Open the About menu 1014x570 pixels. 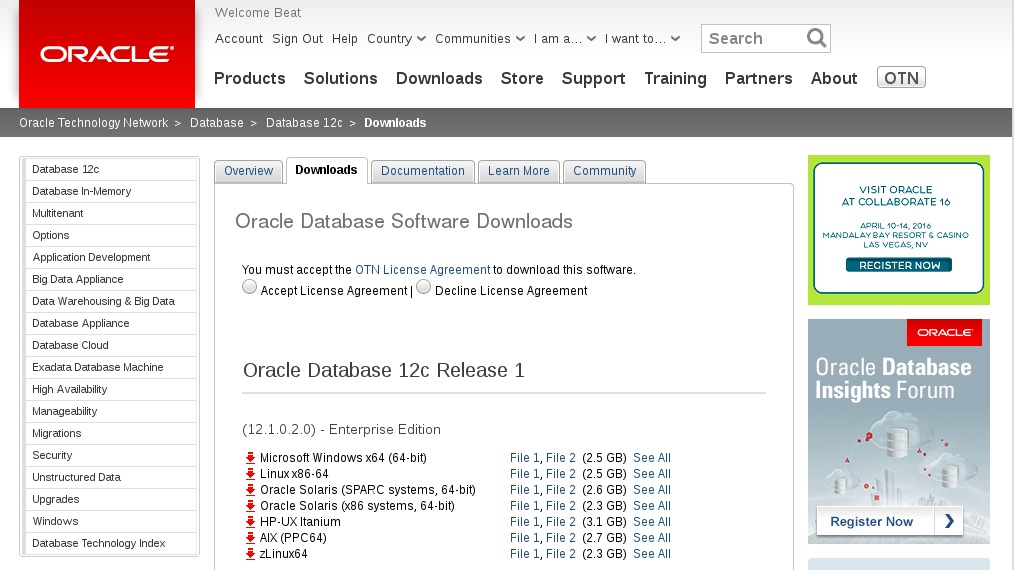tap(834, 78)
